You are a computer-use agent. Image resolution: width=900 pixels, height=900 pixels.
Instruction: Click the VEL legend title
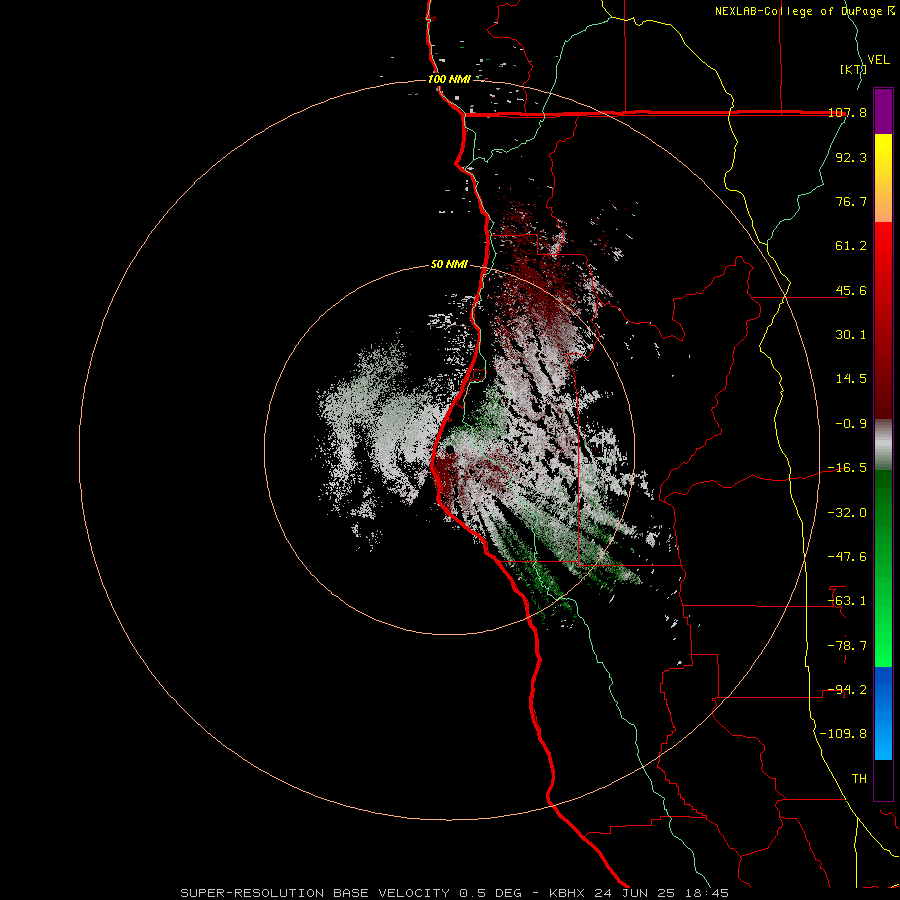[879, 60]
